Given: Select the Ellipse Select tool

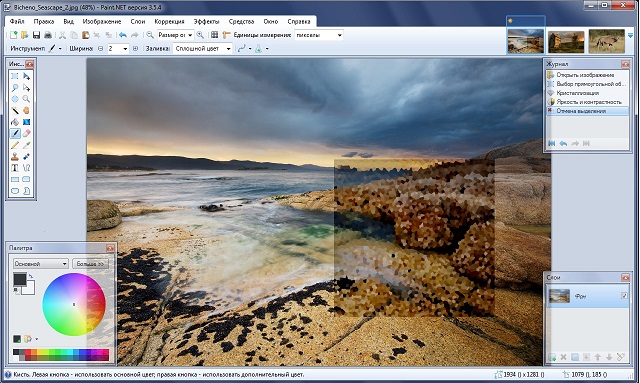Looking at the screenshot, I should (15, 99).
